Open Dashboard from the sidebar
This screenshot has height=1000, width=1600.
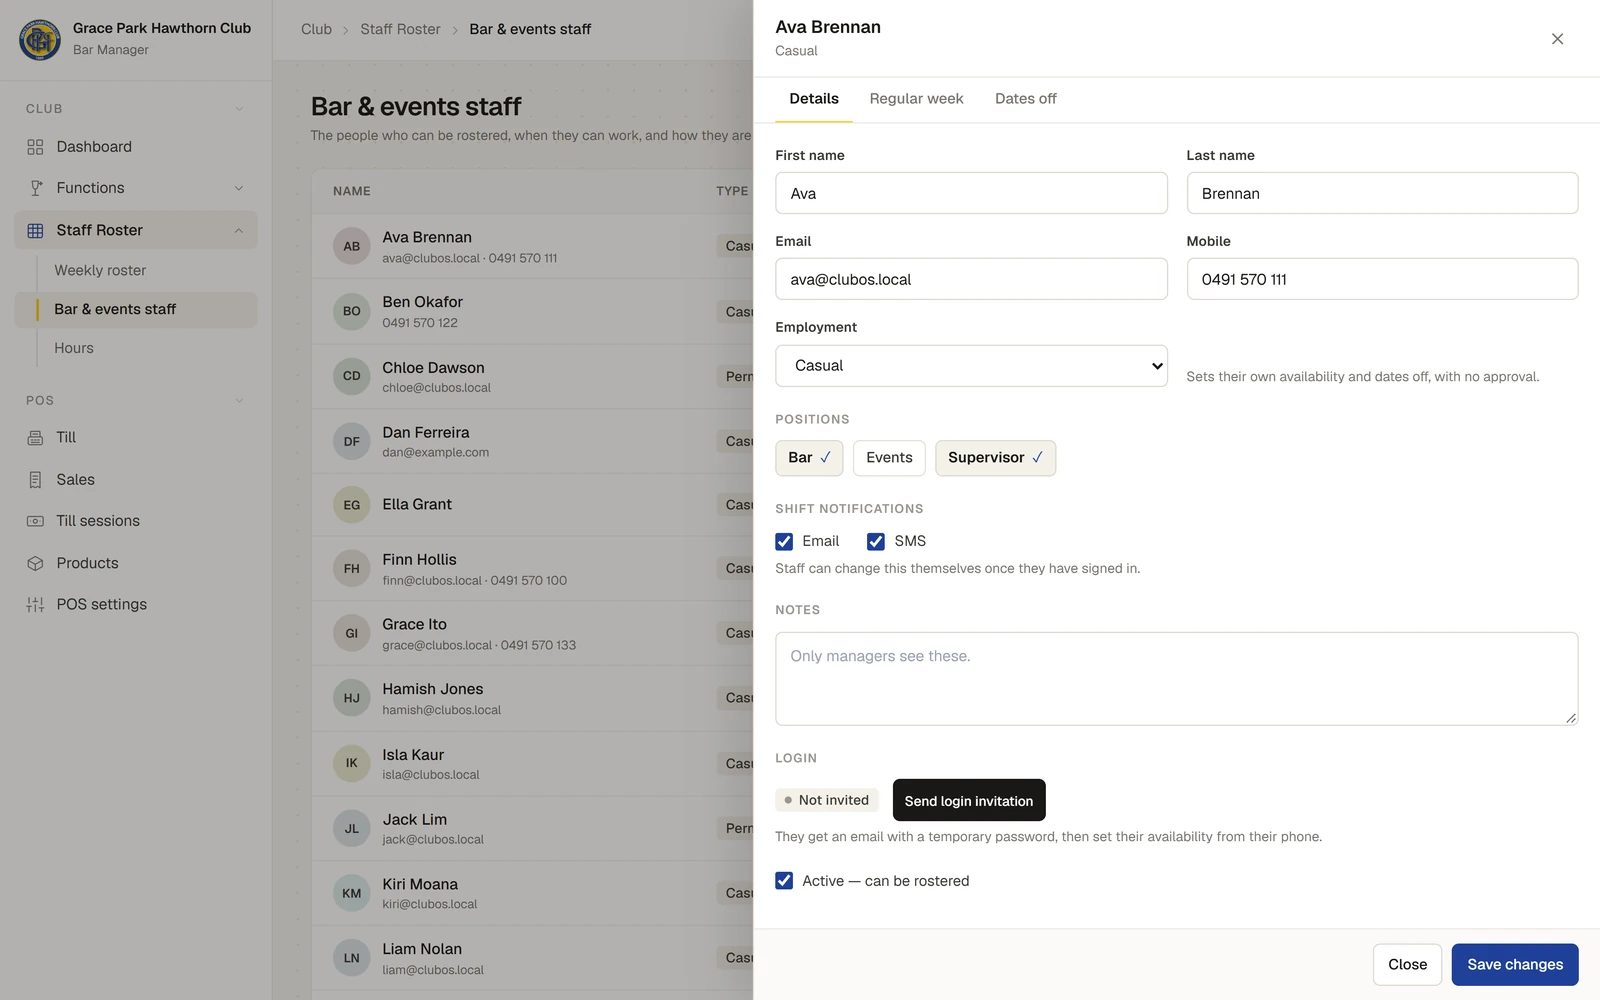135,147
